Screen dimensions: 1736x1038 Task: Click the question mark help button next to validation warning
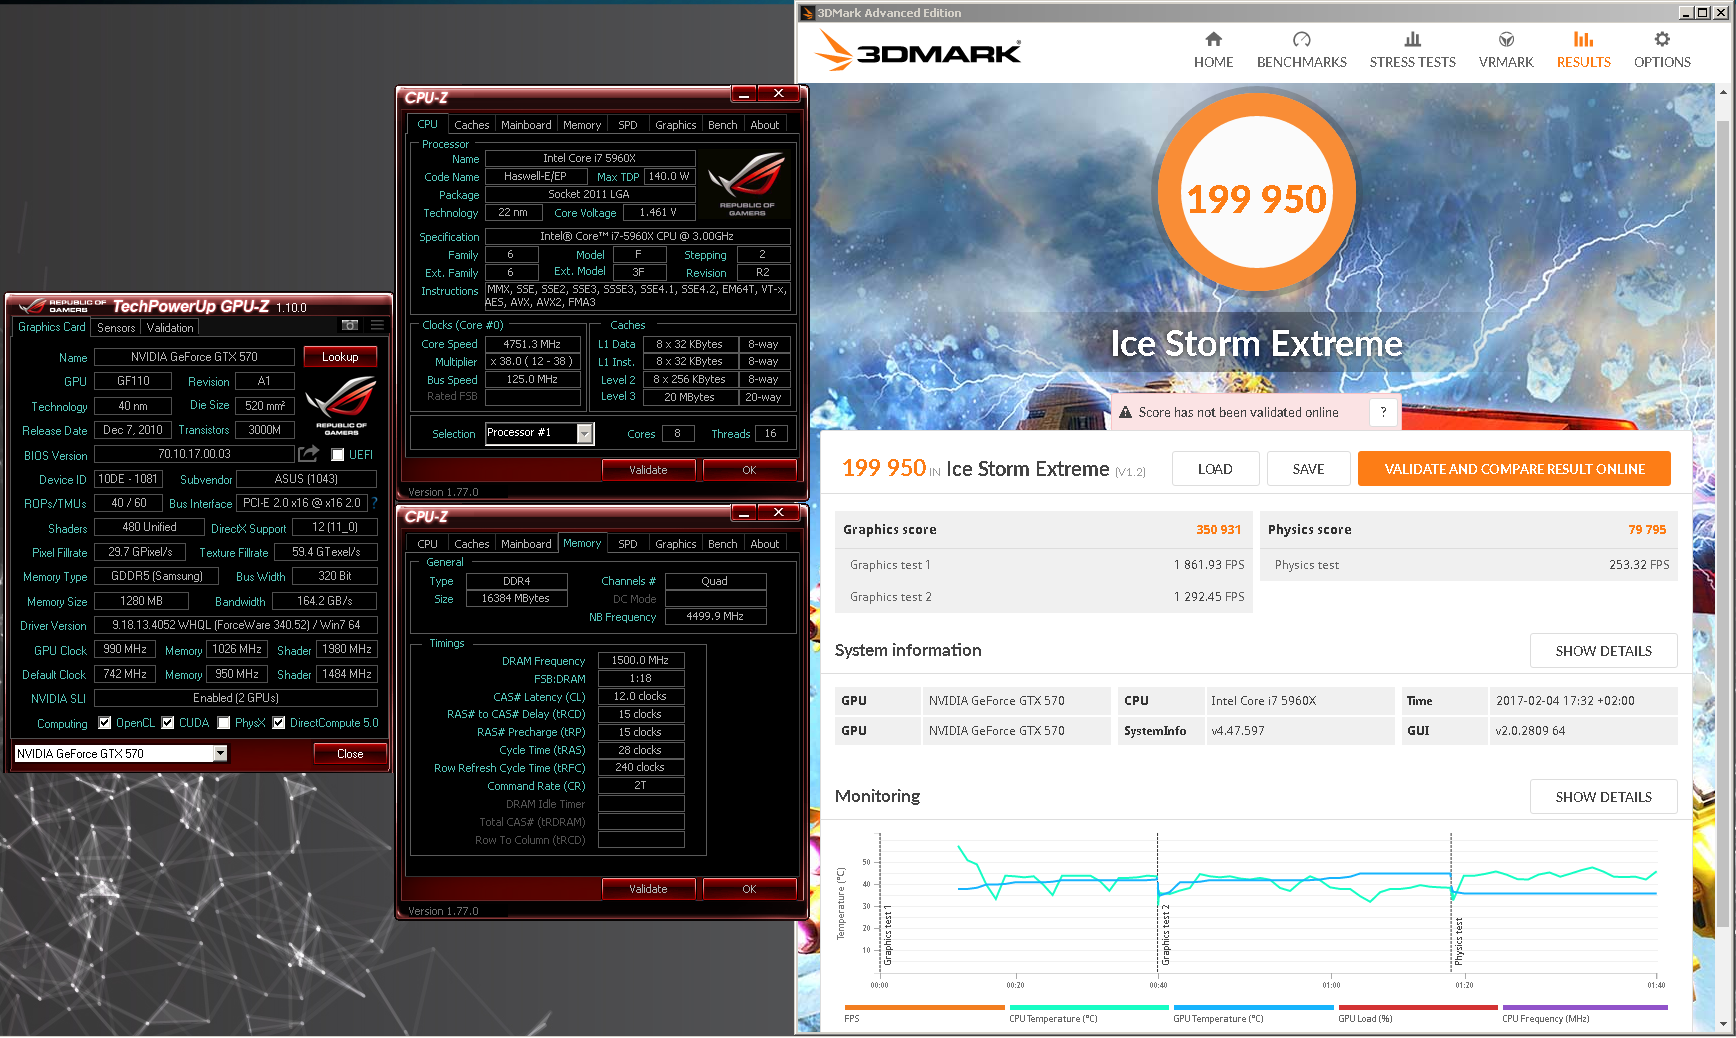click(x=1383, y=412)
